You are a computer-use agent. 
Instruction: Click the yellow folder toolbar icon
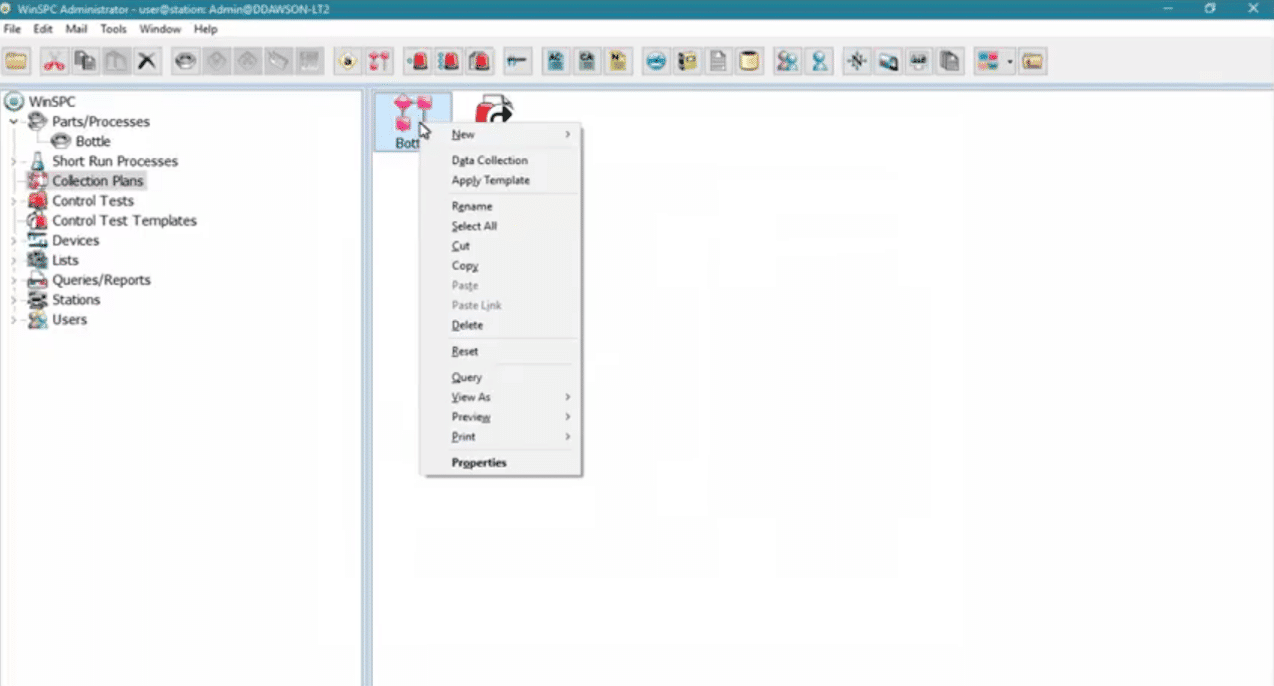pos(17,62)
